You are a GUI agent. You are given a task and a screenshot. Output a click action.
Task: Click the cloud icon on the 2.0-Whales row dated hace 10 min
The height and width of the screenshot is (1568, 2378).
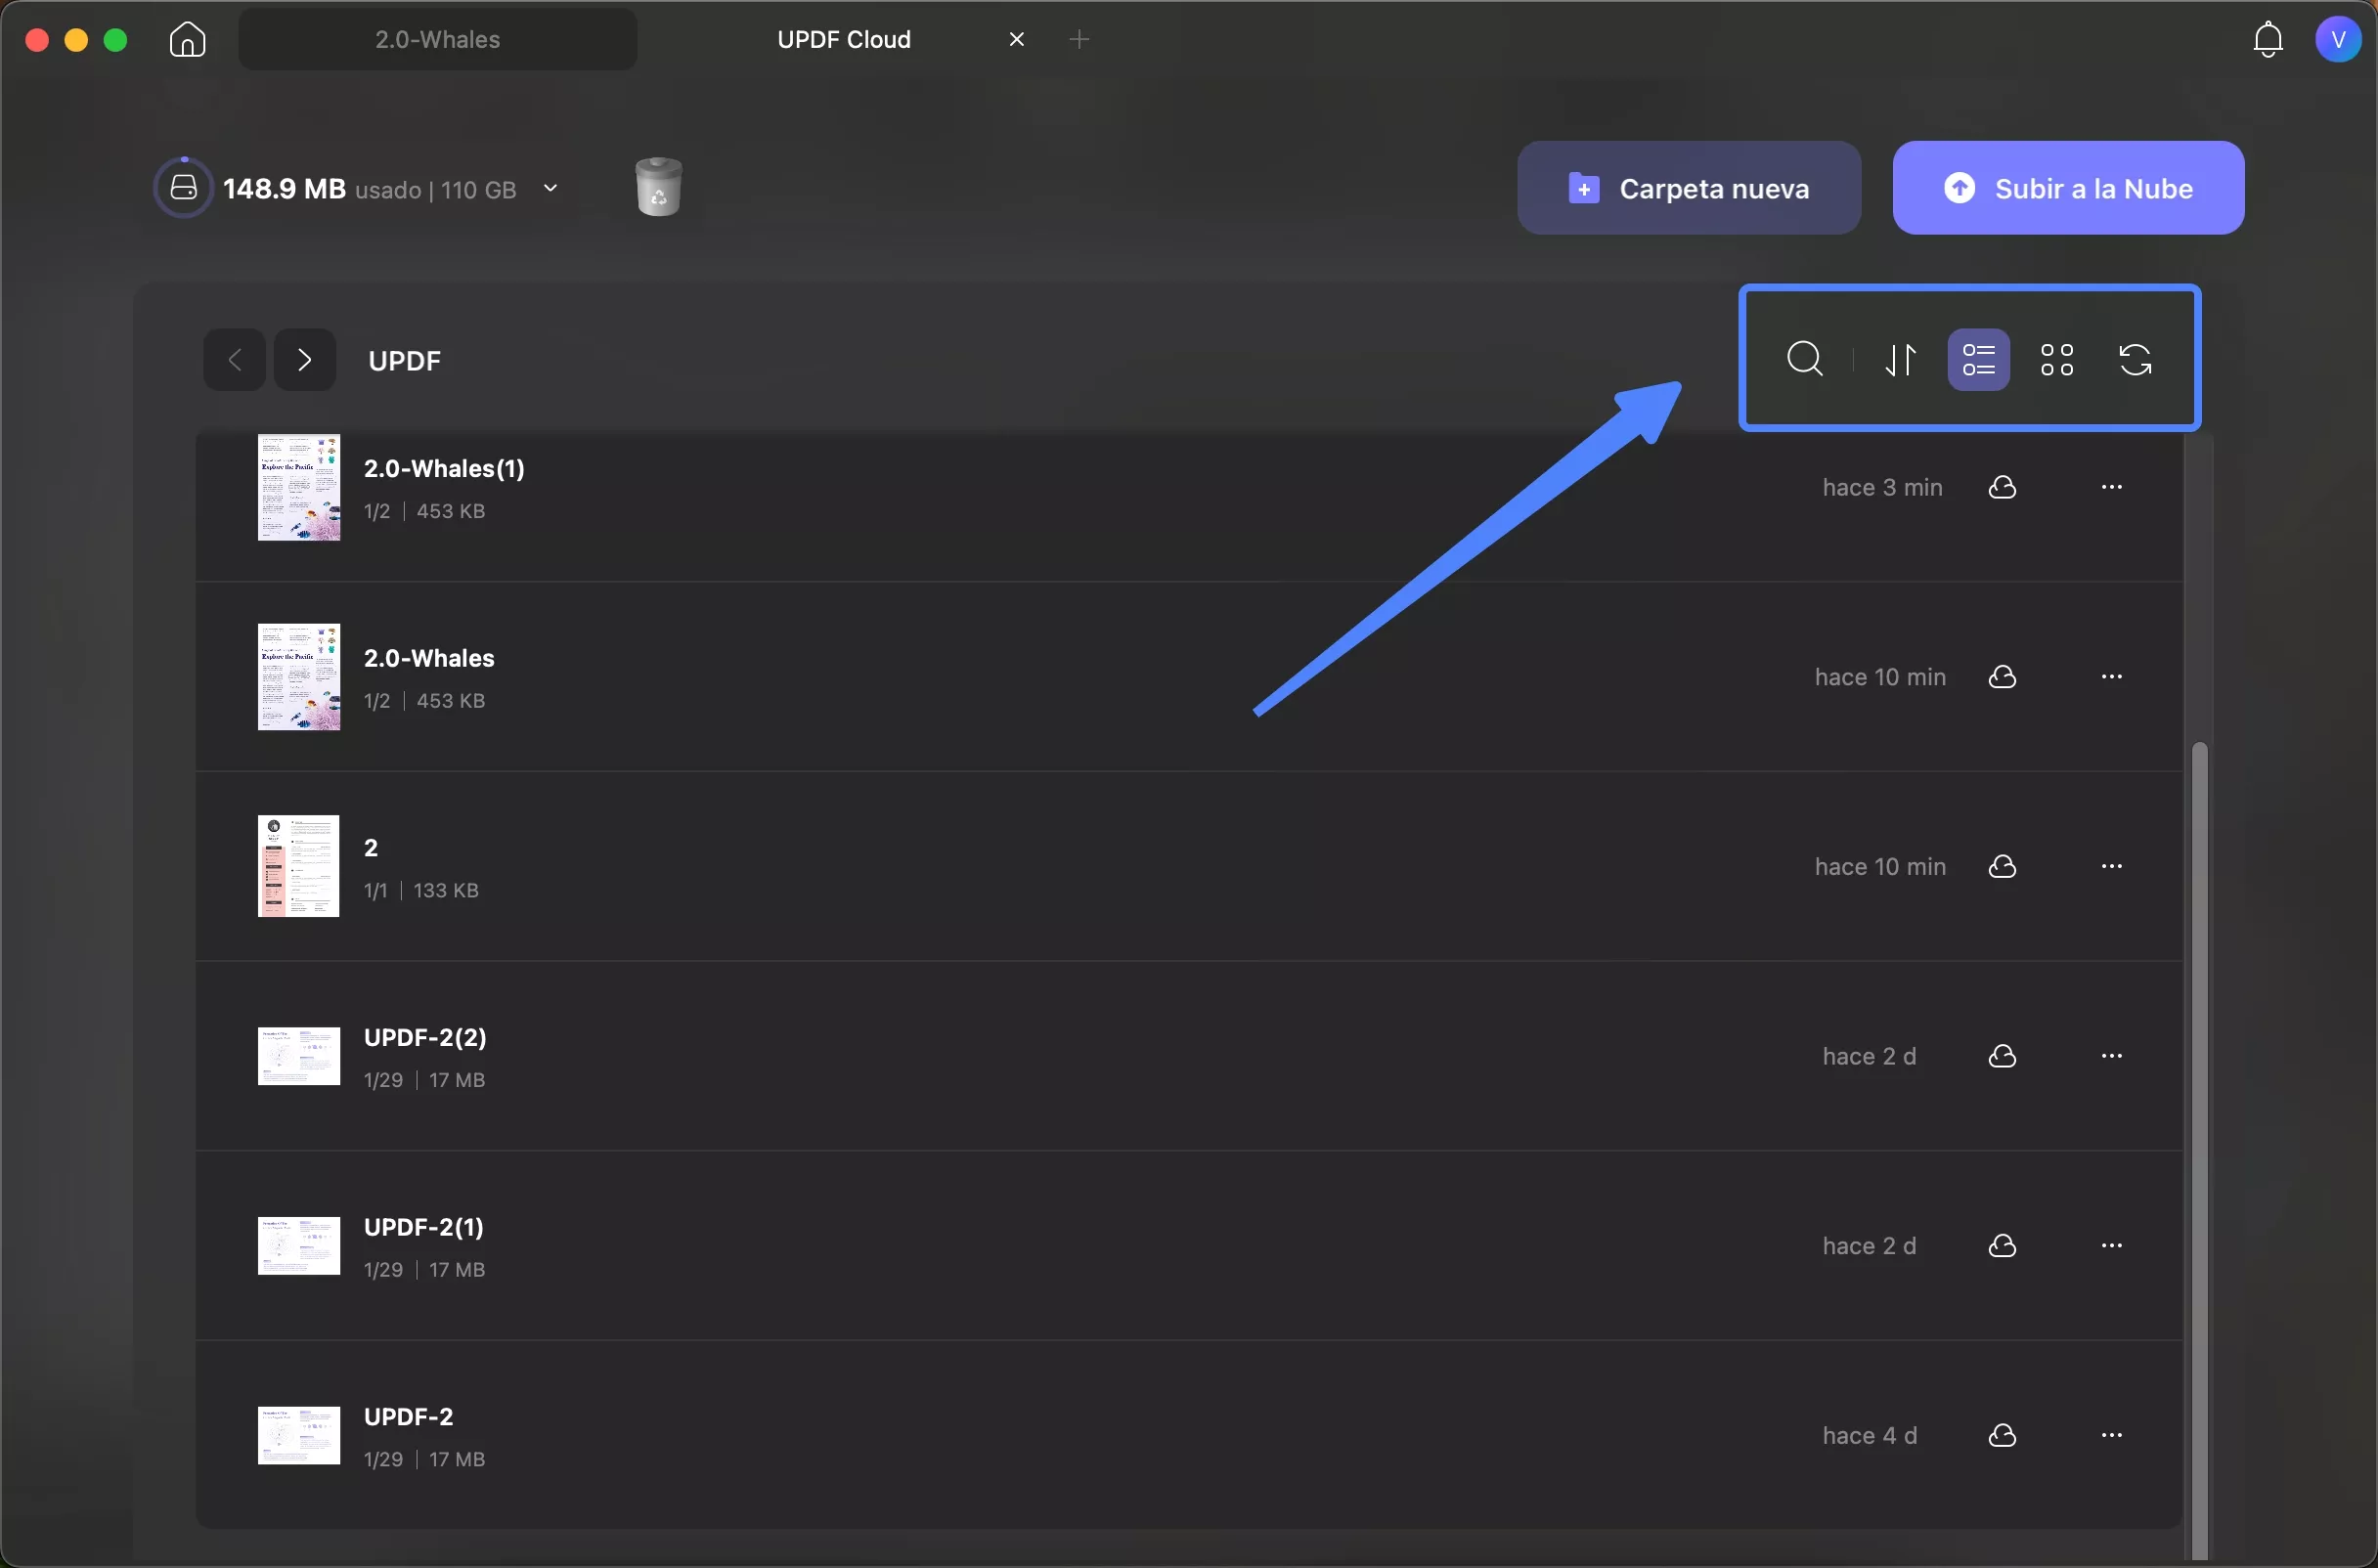[2002, 677]
